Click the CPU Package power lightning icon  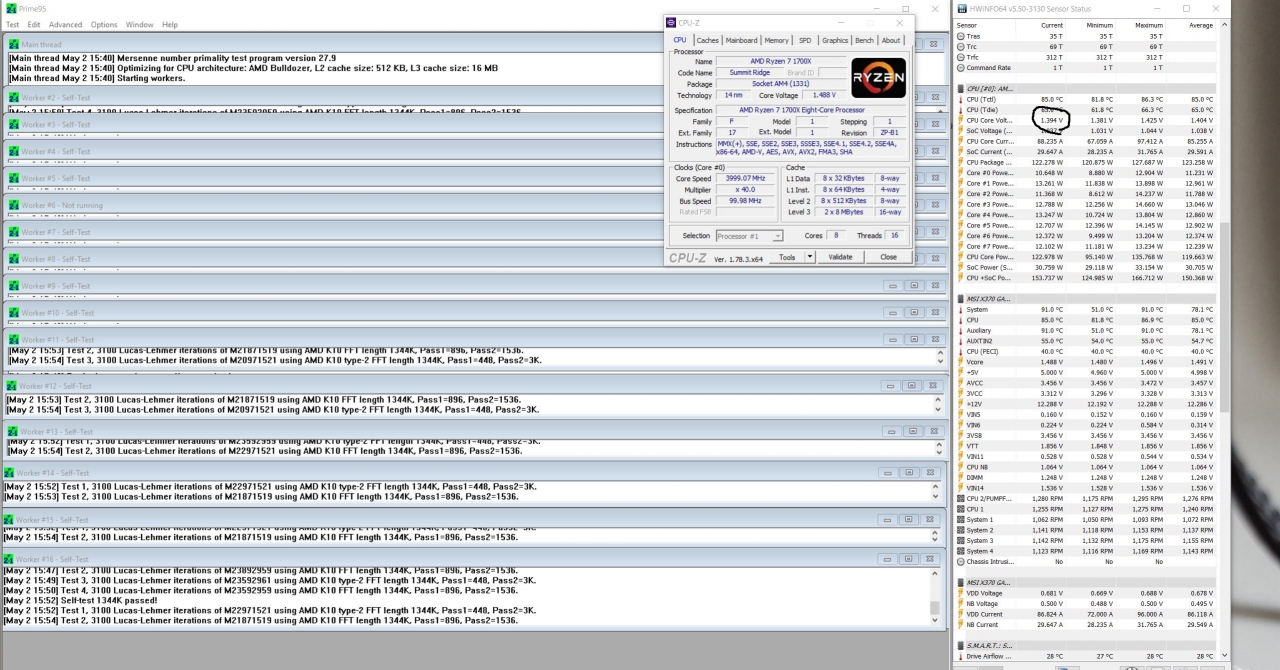[961, 162]
